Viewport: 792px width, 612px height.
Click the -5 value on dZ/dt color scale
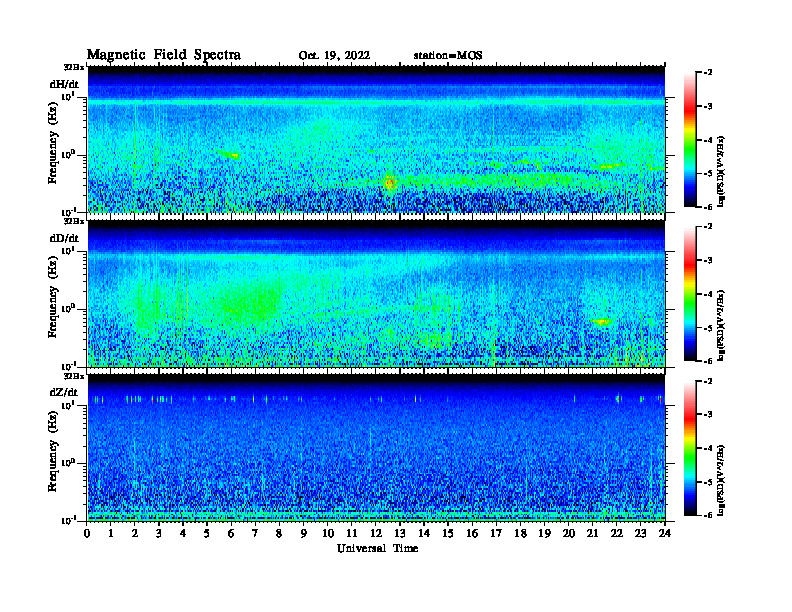[x=708, y=481]
